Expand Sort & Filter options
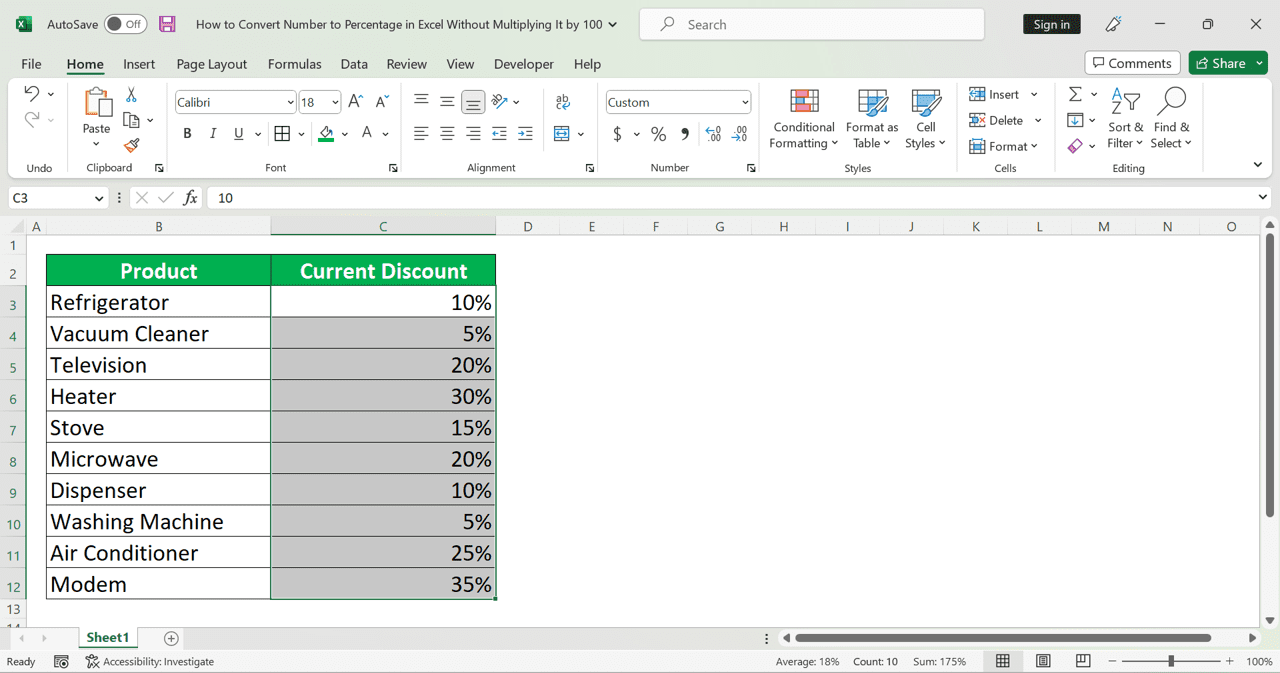The height and width of the screenshot is (673, 1280). pyautogui.click(x=1126, y=119)
